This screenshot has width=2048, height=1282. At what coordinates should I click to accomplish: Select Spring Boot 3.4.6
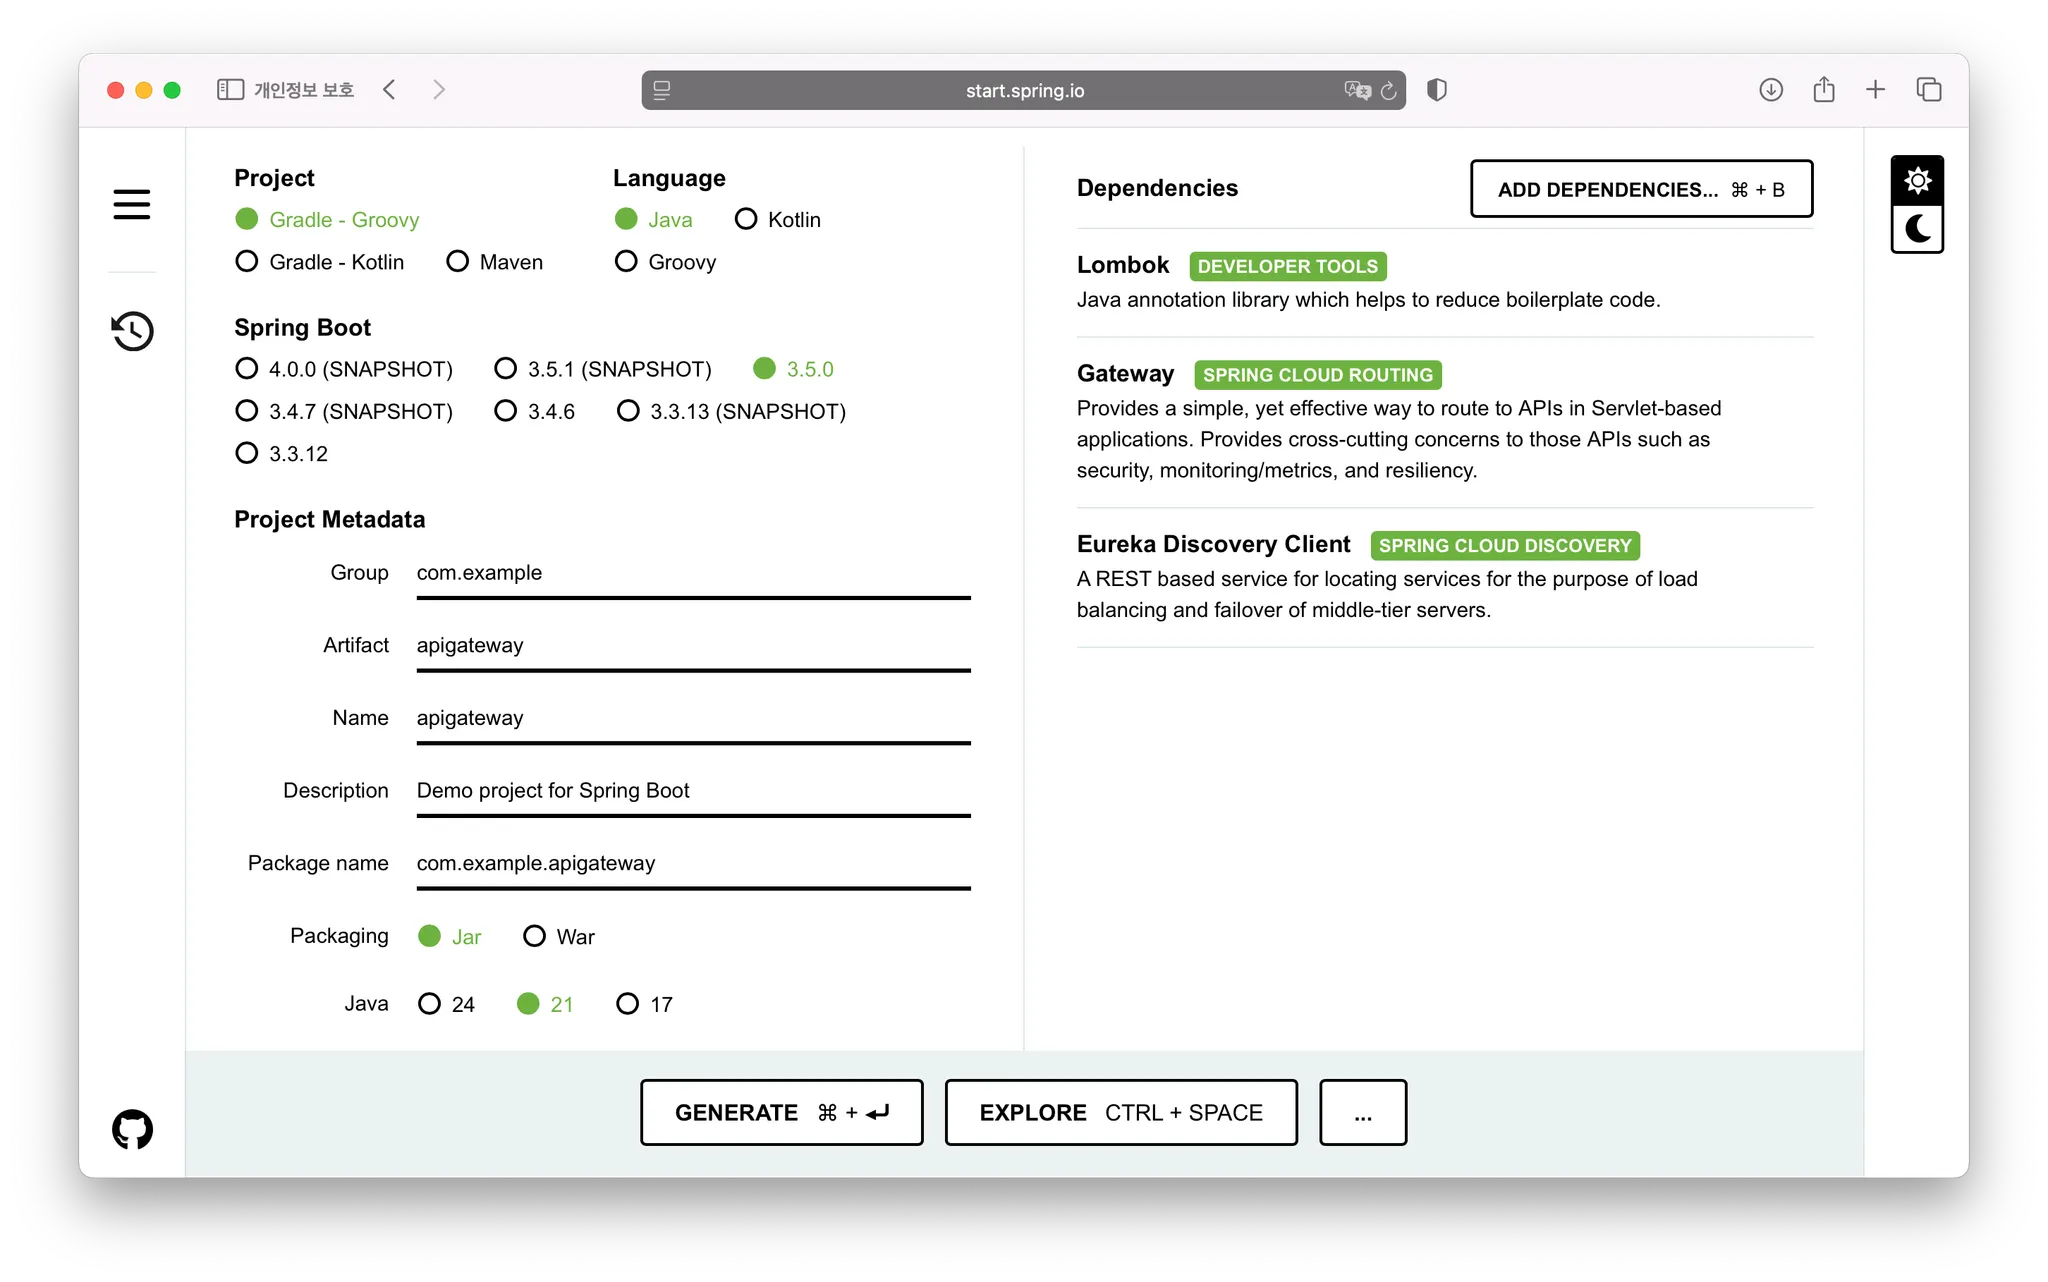click(x=535, y=411)
